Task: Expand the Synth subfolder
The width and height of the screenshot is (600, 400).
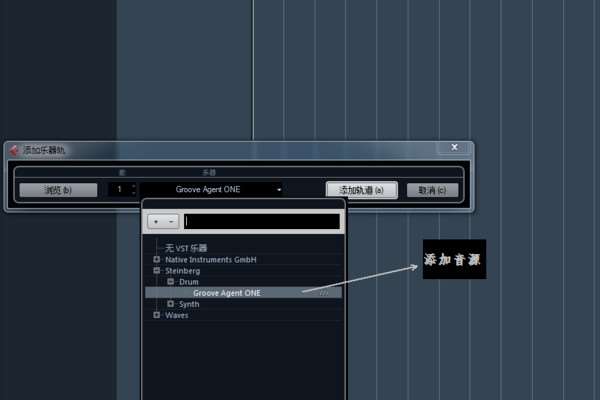Action: click(x=171, y=304)
